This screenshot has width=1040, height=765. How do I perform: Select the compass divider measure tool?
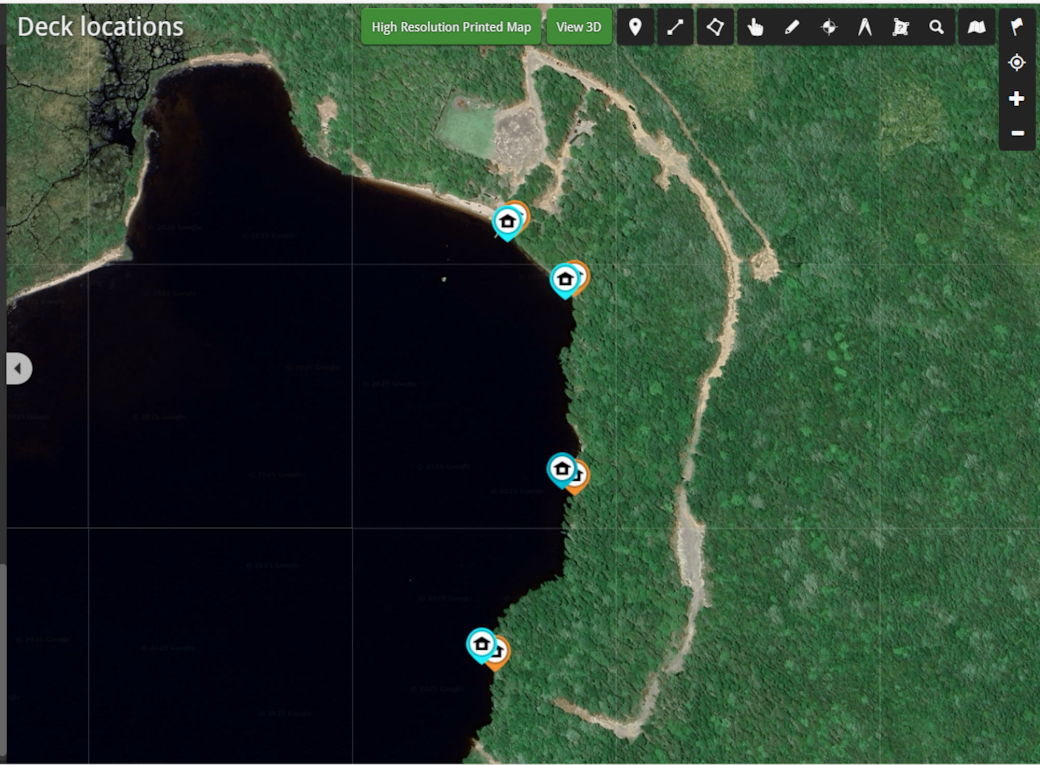865,27
